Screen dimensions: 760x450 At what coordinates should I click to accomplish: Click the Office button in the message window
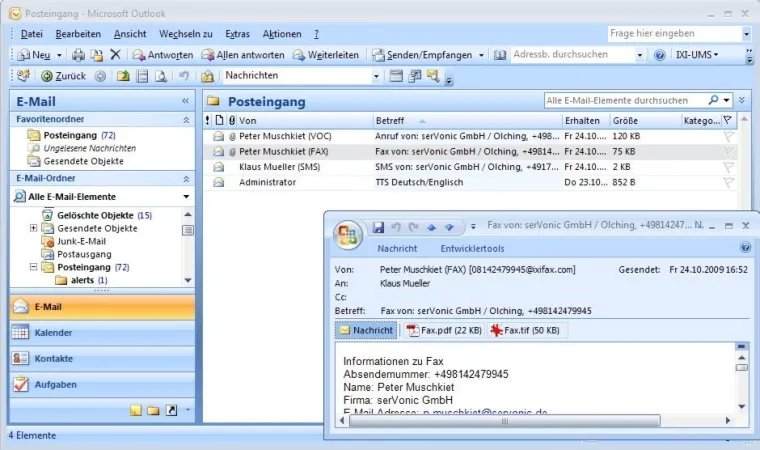pyautogui.click(x=348, y=234)
